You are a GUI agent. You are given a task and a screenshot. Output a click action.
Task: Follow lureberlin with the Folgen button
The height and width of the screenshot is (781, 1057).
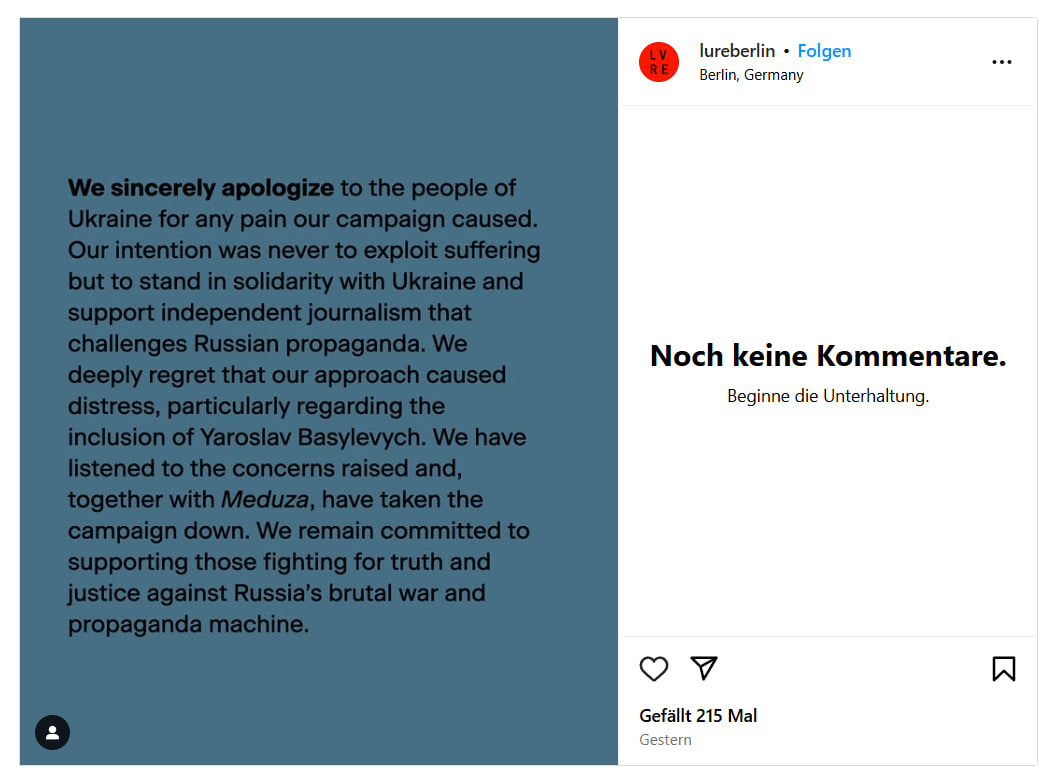(824, 51)
